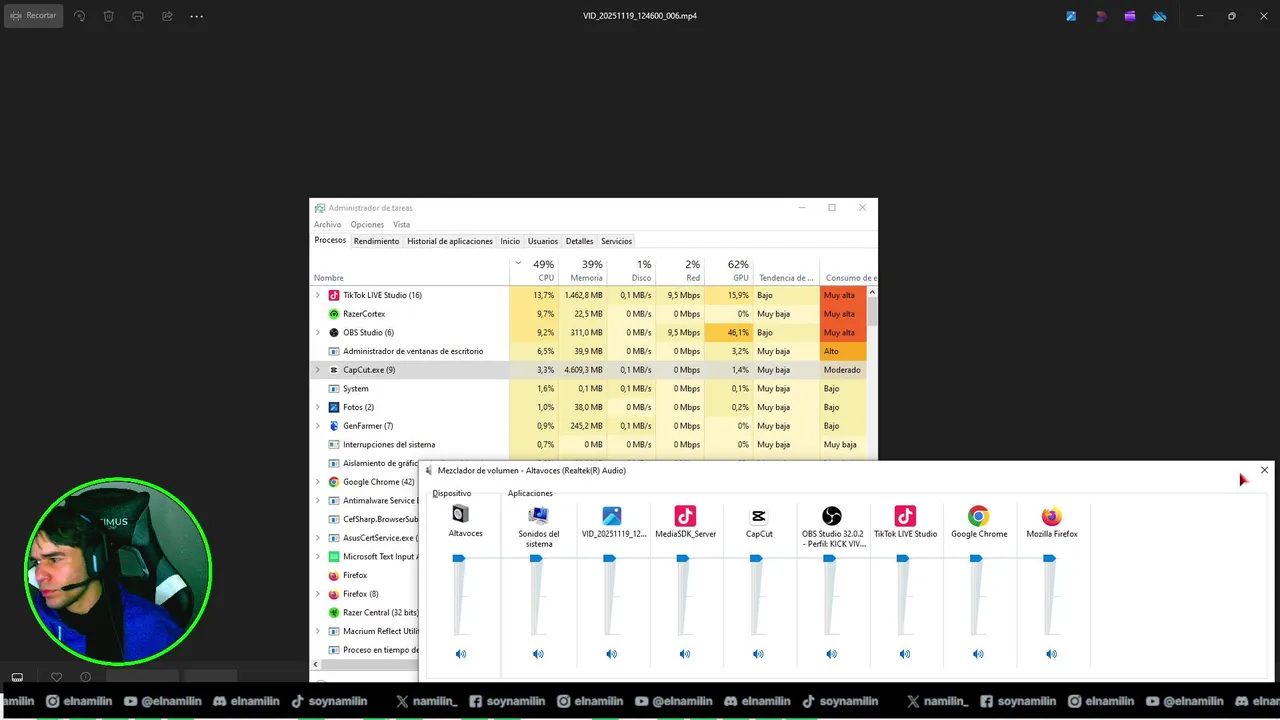
Task: Switch to the Historial de aplicaciones tab
Action: pyautogui.click(x=450, y=241)
